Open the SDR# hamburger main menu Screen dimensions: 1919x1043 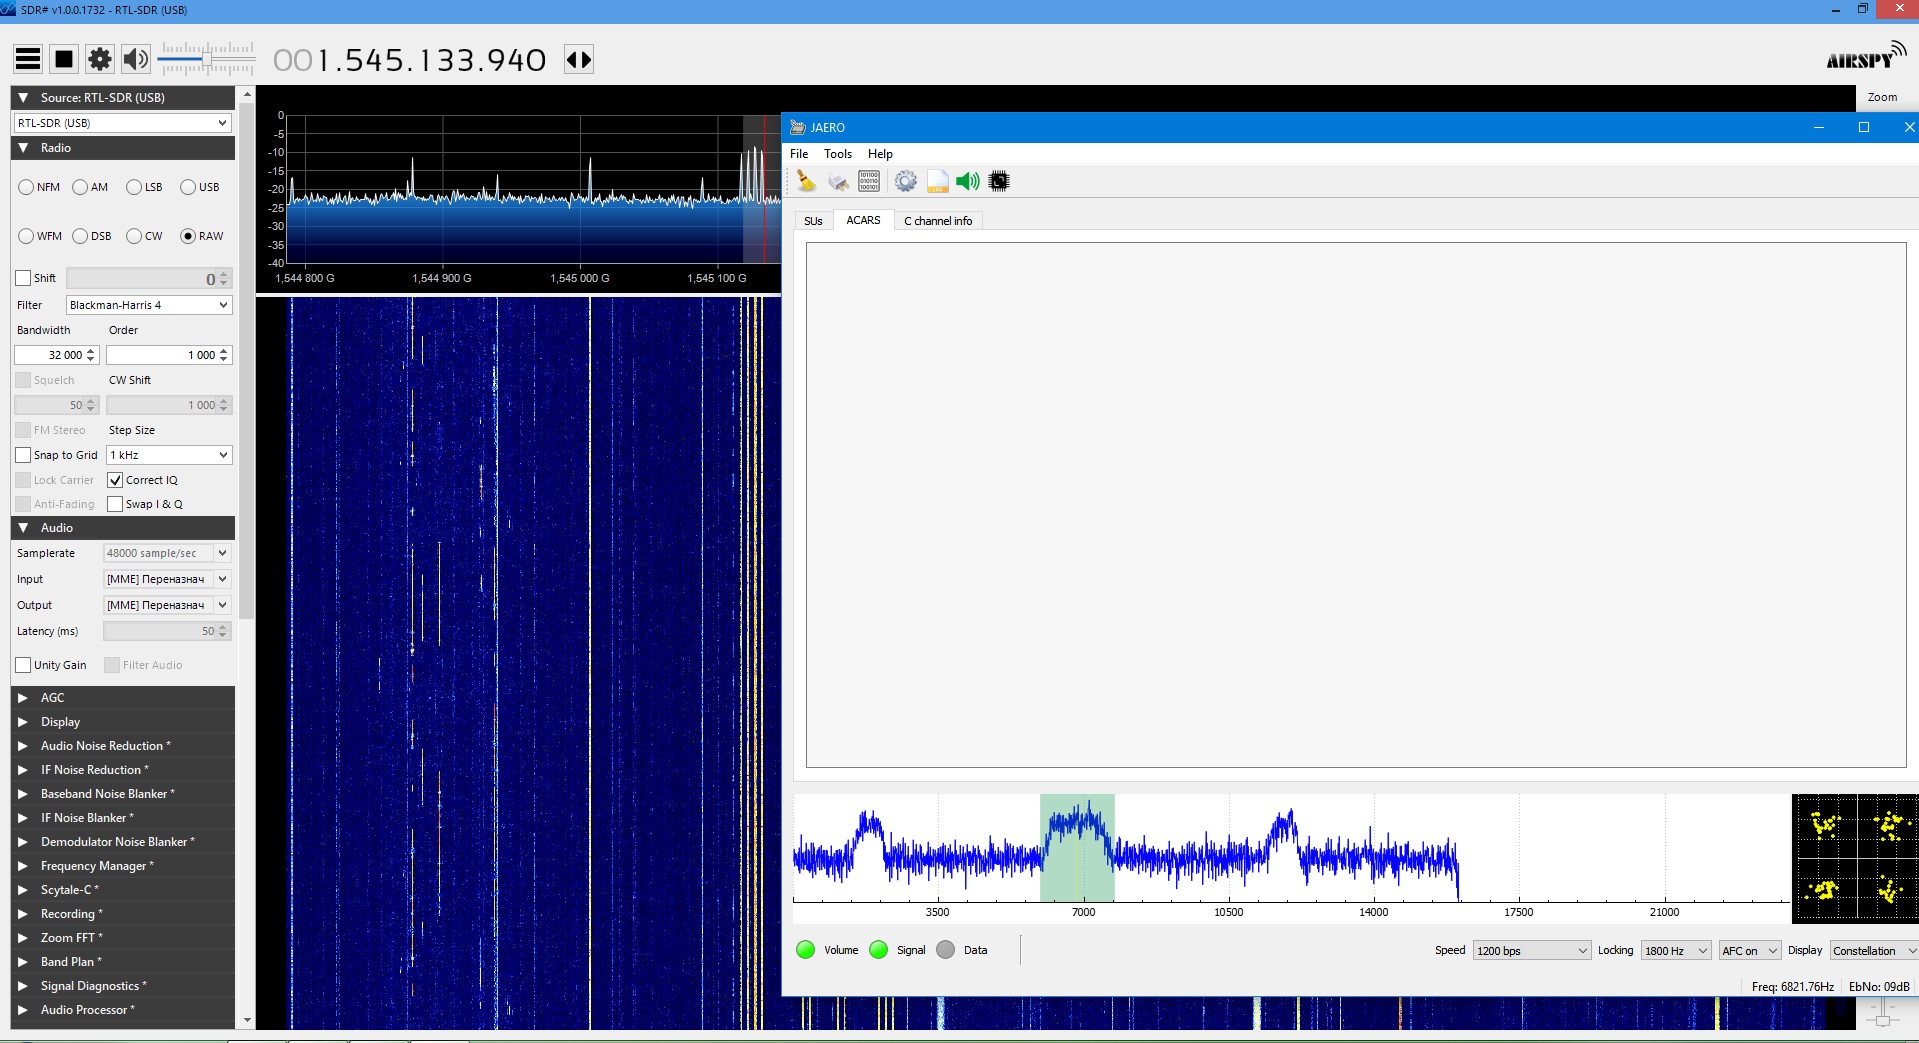click(x=28, y=59)
